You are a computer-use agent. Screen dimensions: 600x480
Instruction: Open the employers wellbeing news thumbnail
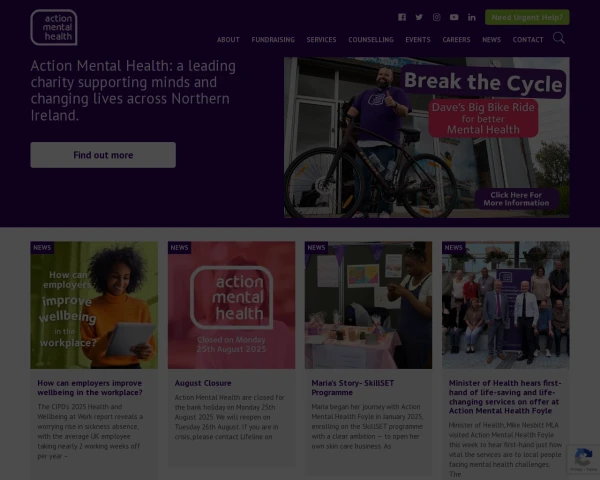pos(94,305)
